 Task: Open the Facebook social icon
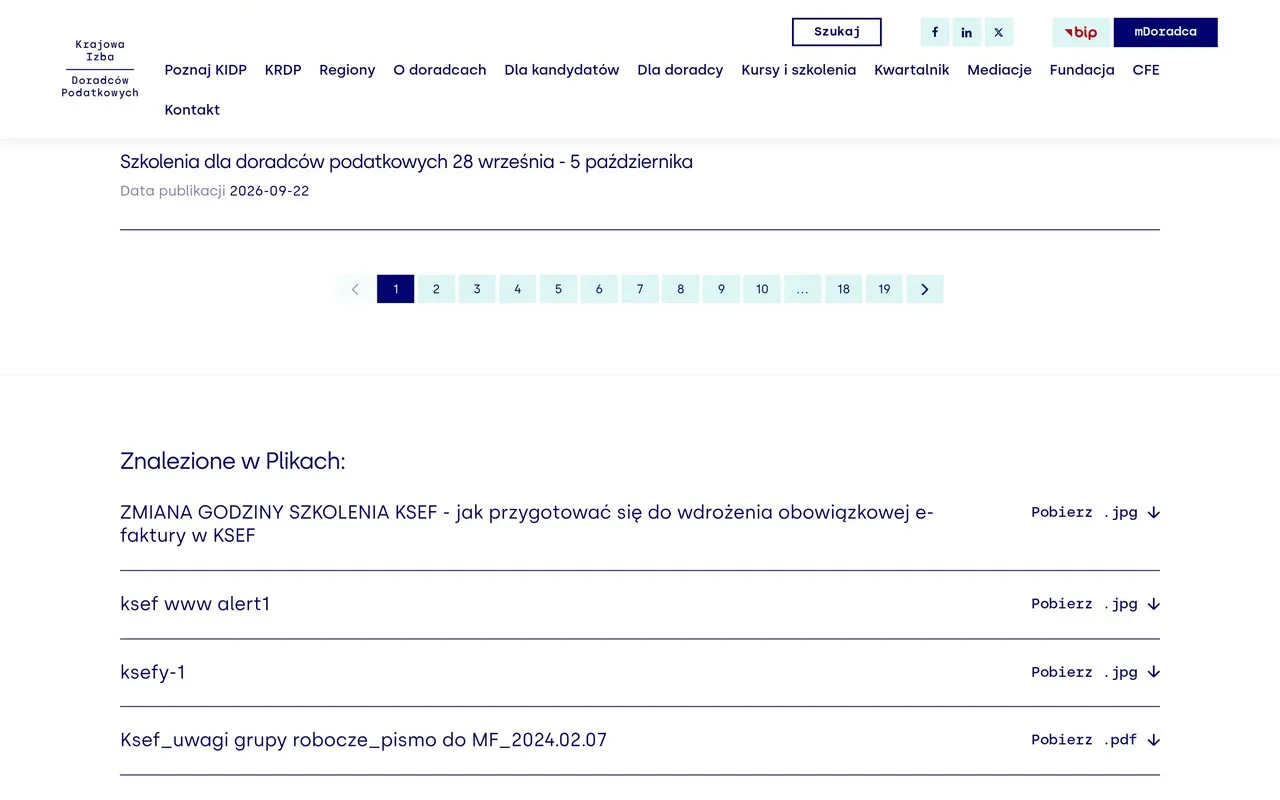pos(935,32)
